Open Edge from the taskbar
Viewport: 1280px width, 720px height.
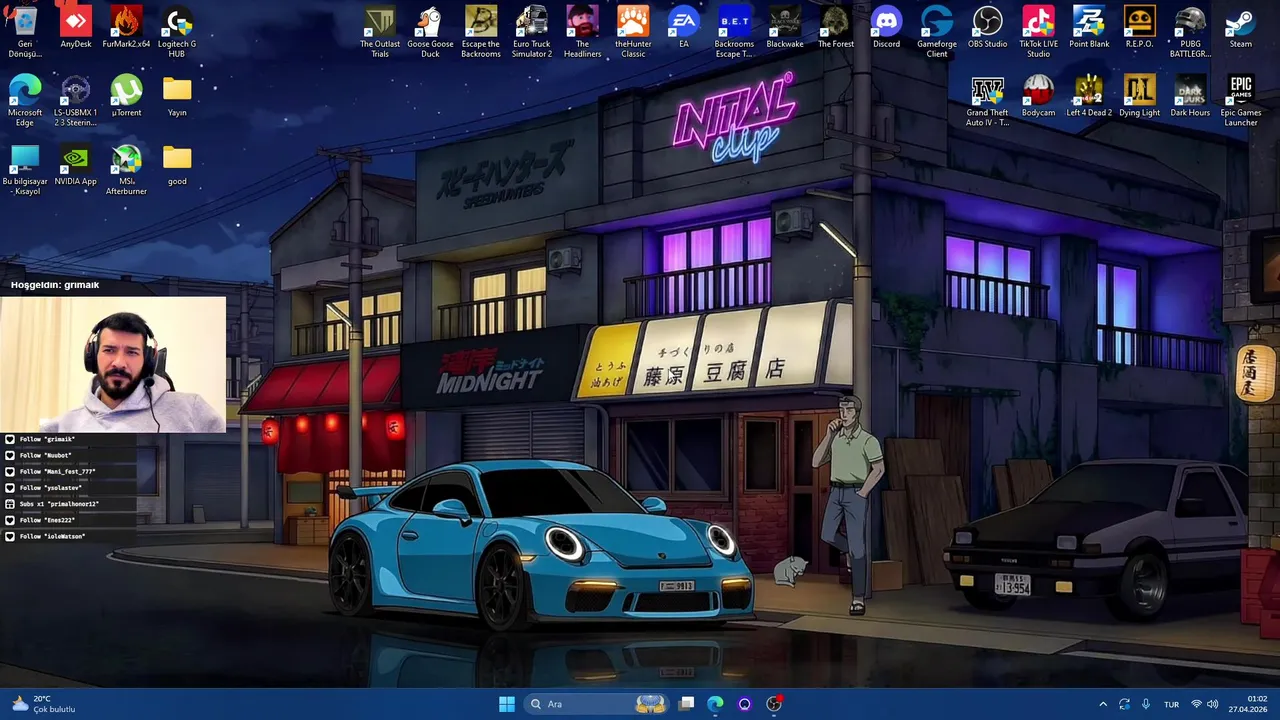tap(715, 704)
